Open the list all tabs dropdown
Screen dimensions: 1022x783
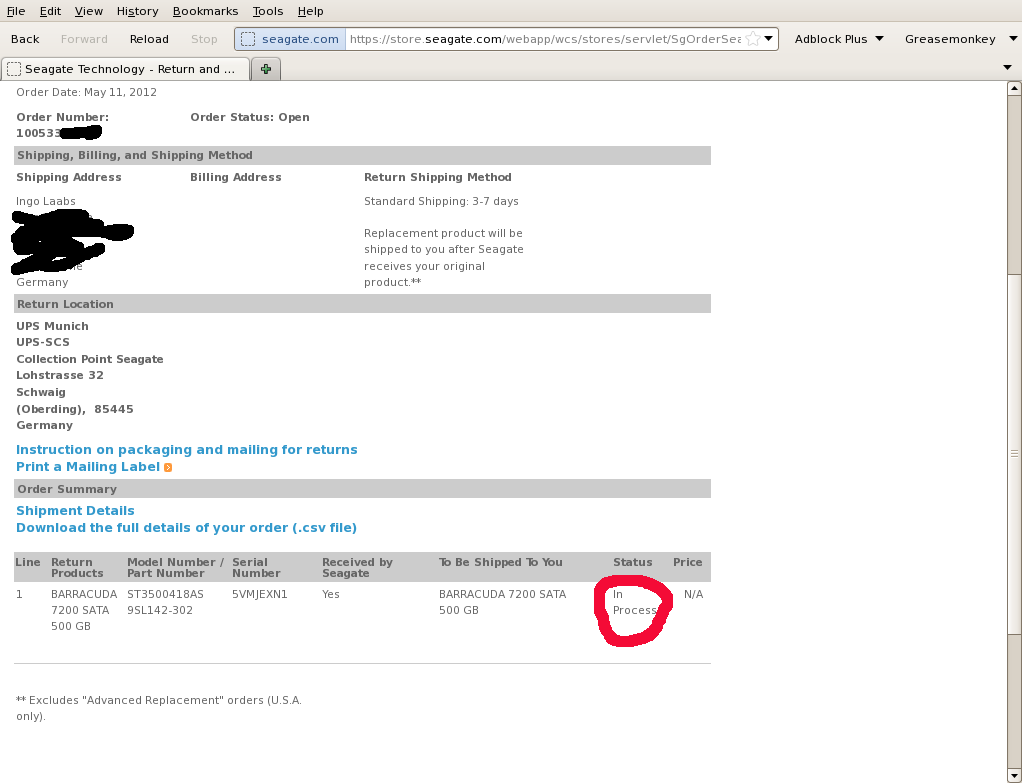tap(1007, 68)
